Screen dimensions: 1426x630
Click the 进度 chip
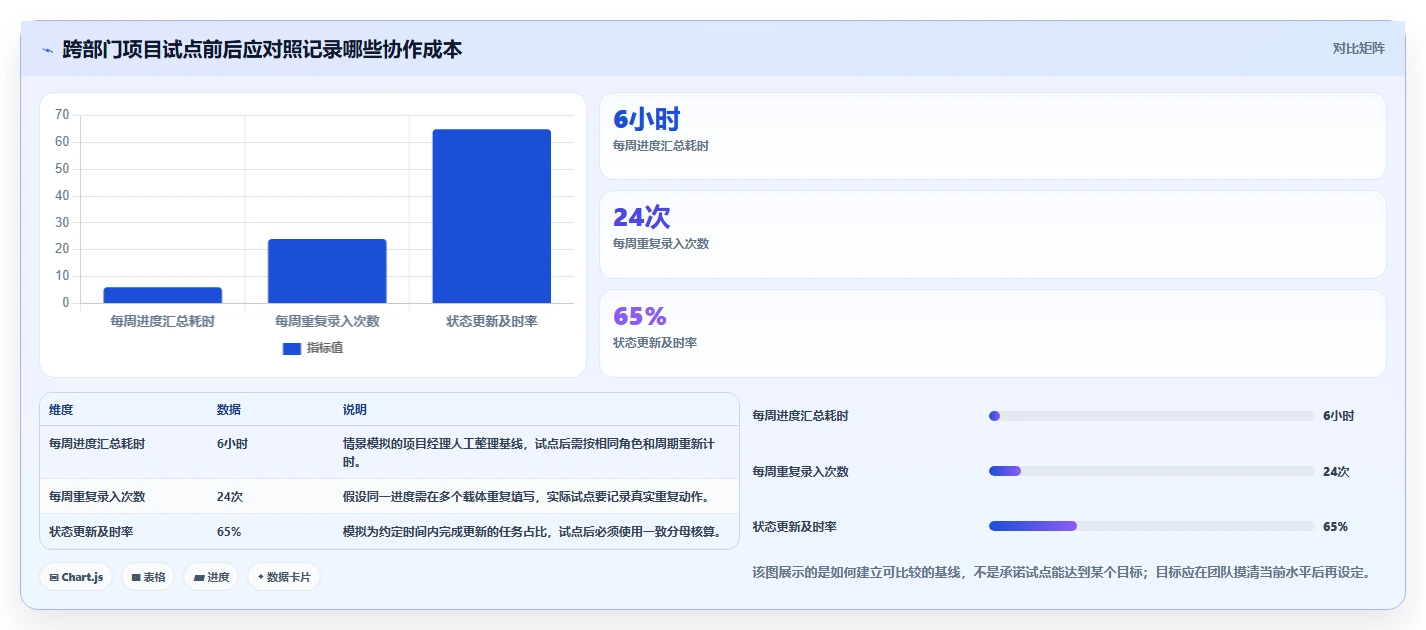click(211, 577)
